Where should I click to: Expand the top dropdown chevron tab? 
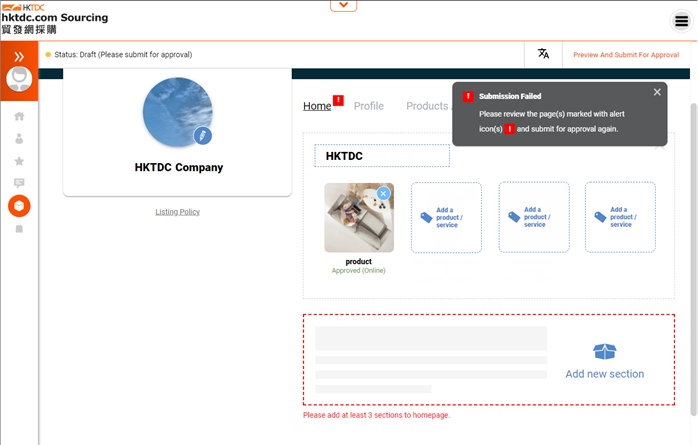[x=343, y=5]
